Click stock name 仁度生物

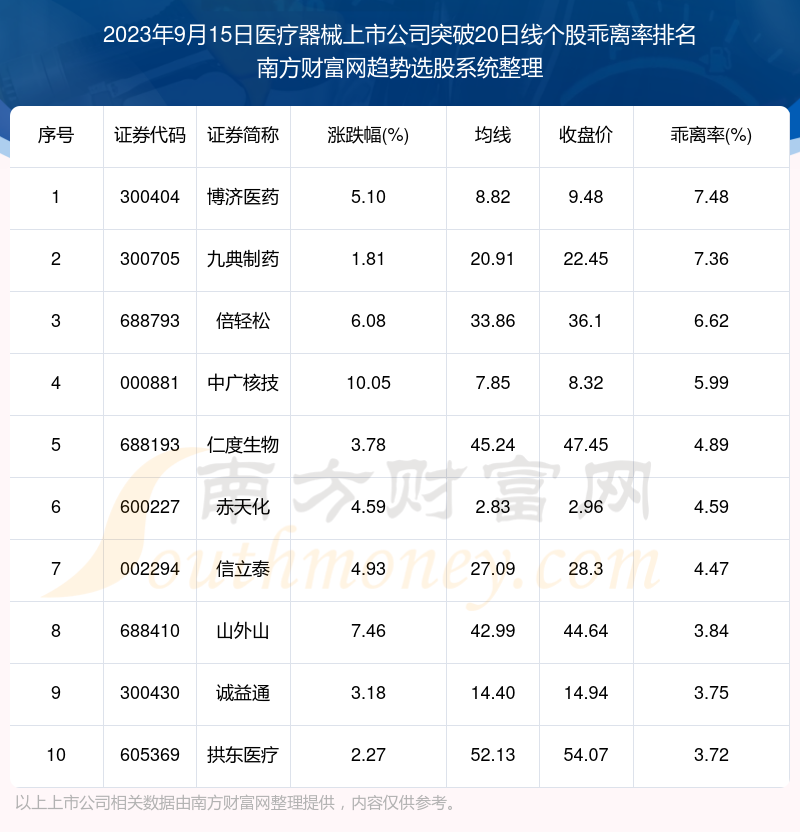tap(243, 445)
